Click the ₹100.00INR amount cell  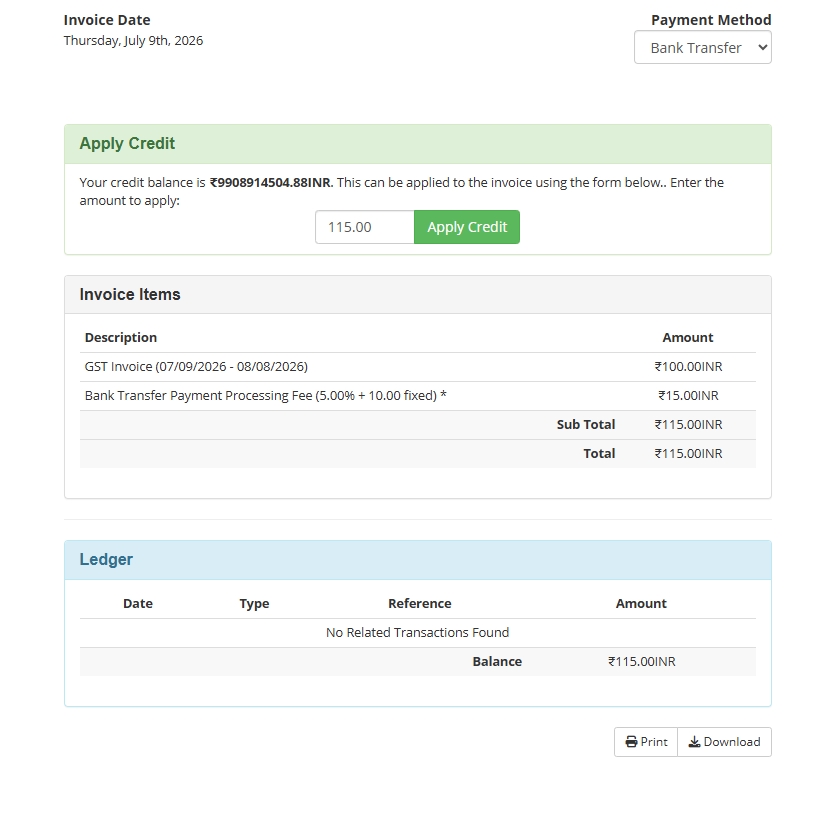(x=688, y=367)
